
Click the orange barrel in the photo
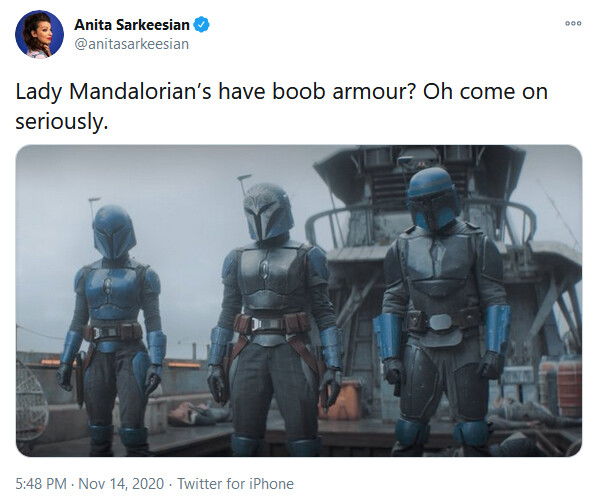[x=342, y=400]
